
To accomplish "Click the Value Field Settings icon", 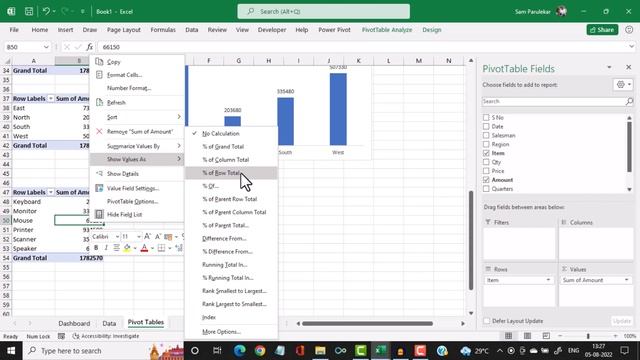I will [x=99, y=188].
